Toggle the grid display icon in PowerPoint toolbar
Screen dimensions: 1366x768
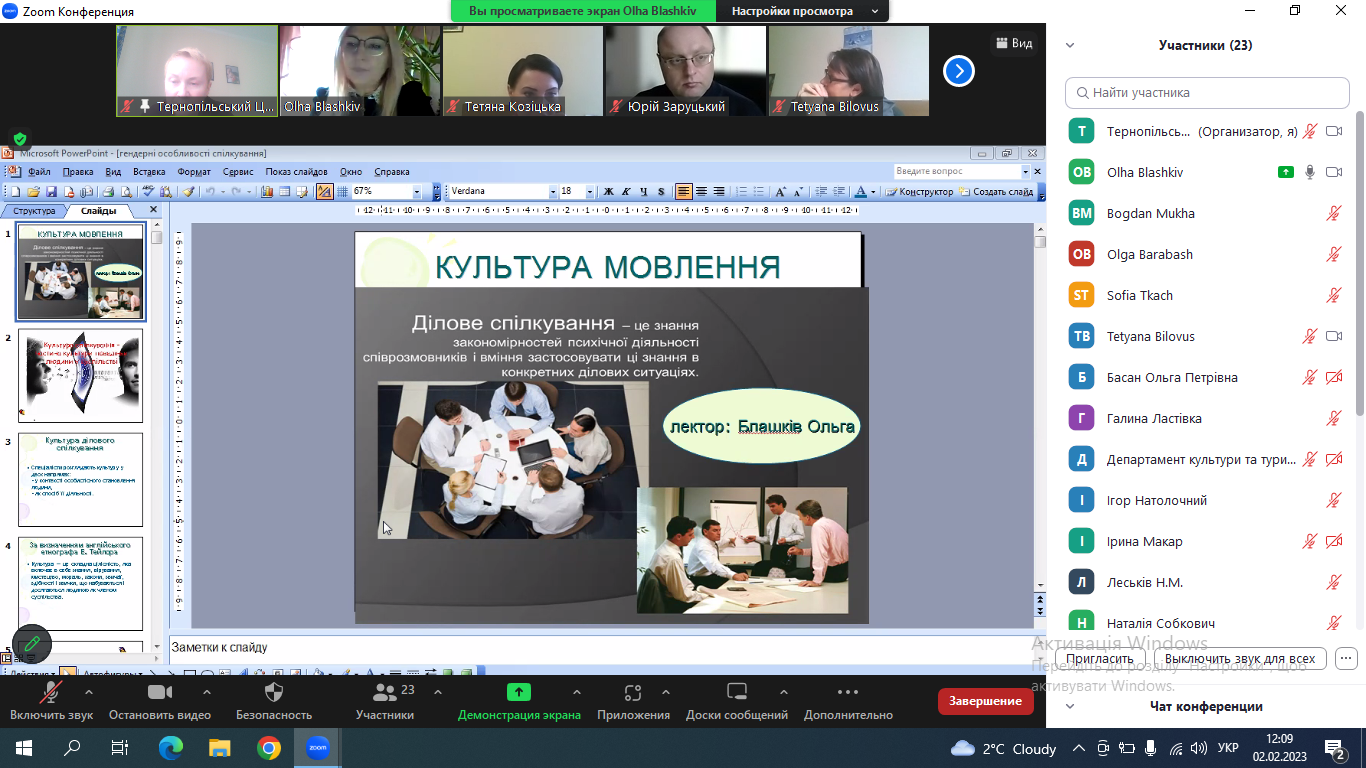coord(342,191)
